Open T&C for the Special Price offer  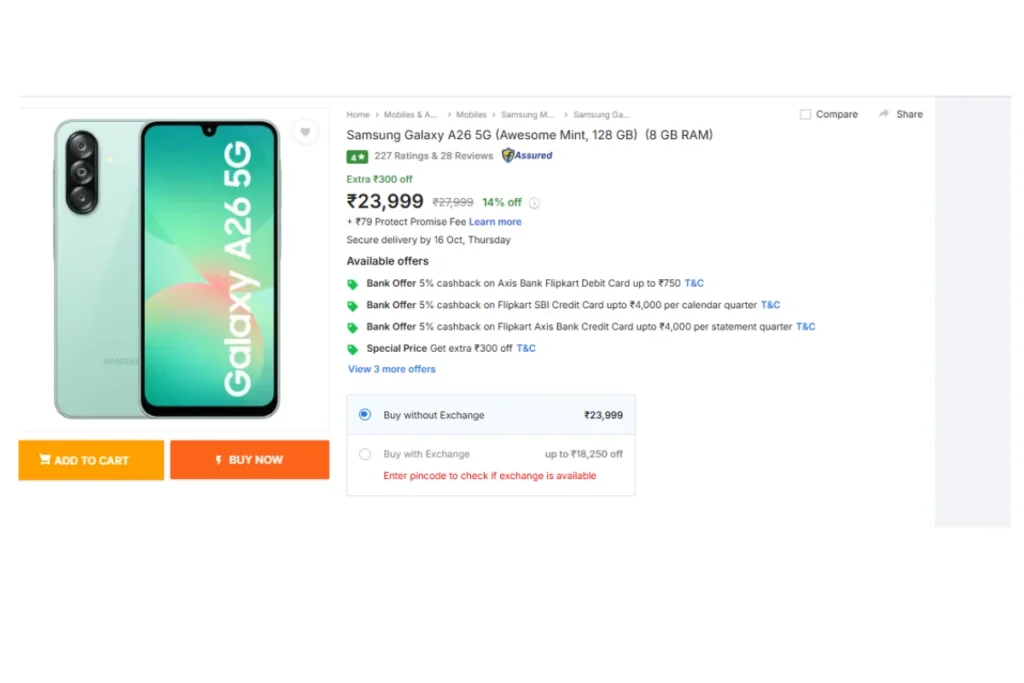coord(526,348)
